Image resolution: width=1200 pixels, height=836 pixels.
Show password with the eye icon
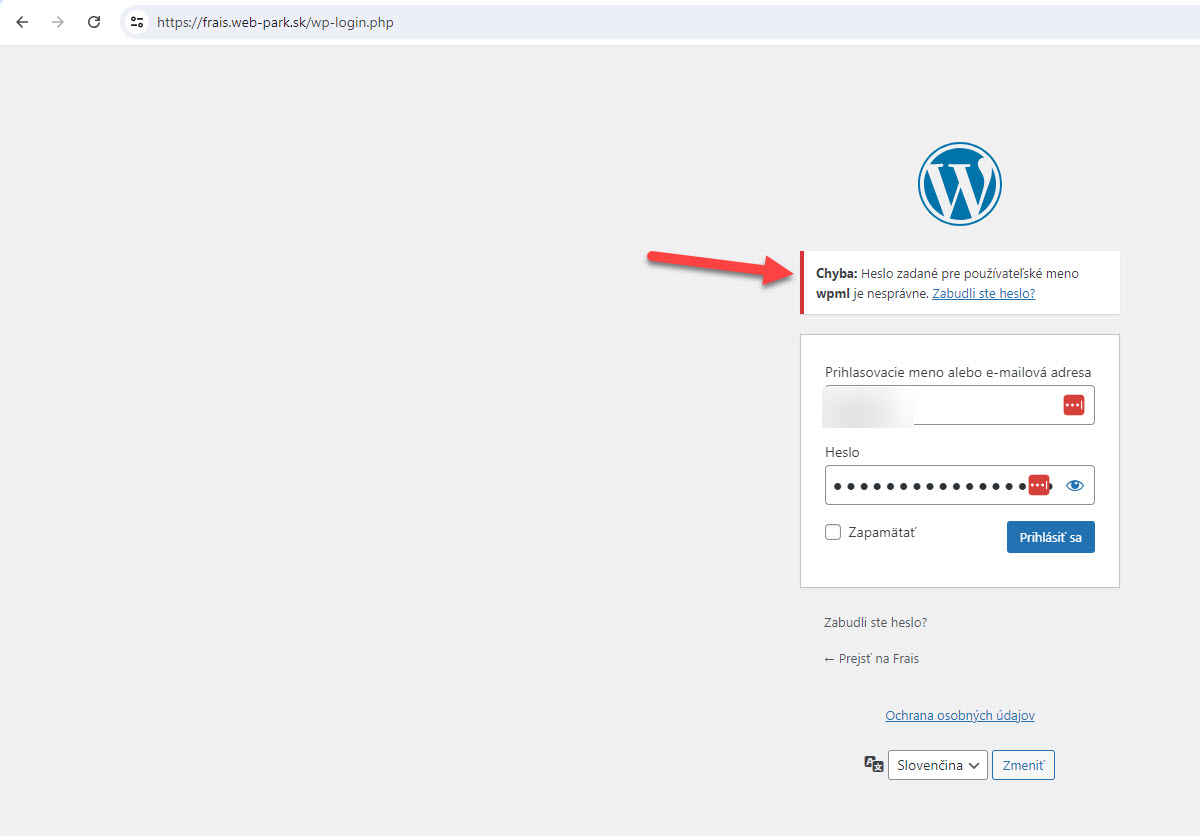1075,485
